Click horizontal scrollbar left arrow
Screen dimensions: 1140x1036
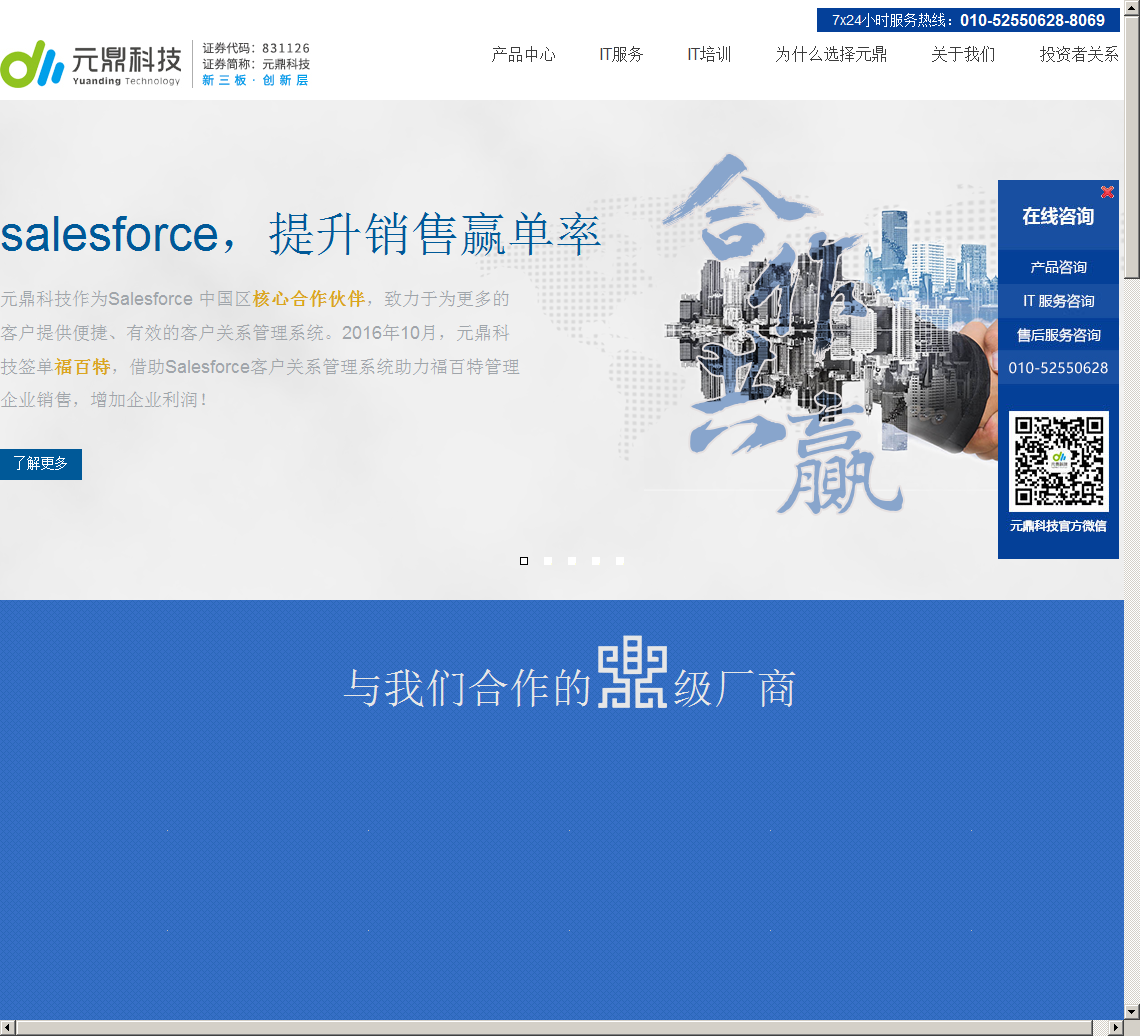[7, 1028]
